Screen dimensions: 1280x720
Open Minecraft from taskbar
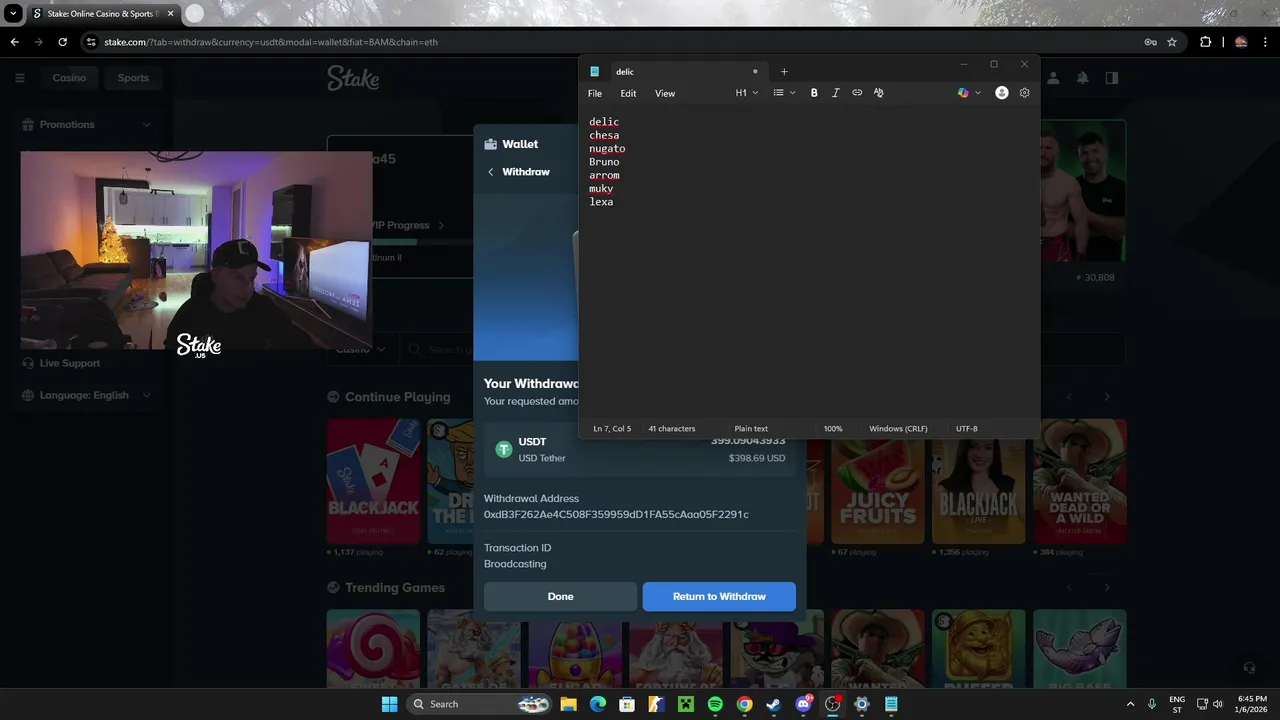coord(685,704)
